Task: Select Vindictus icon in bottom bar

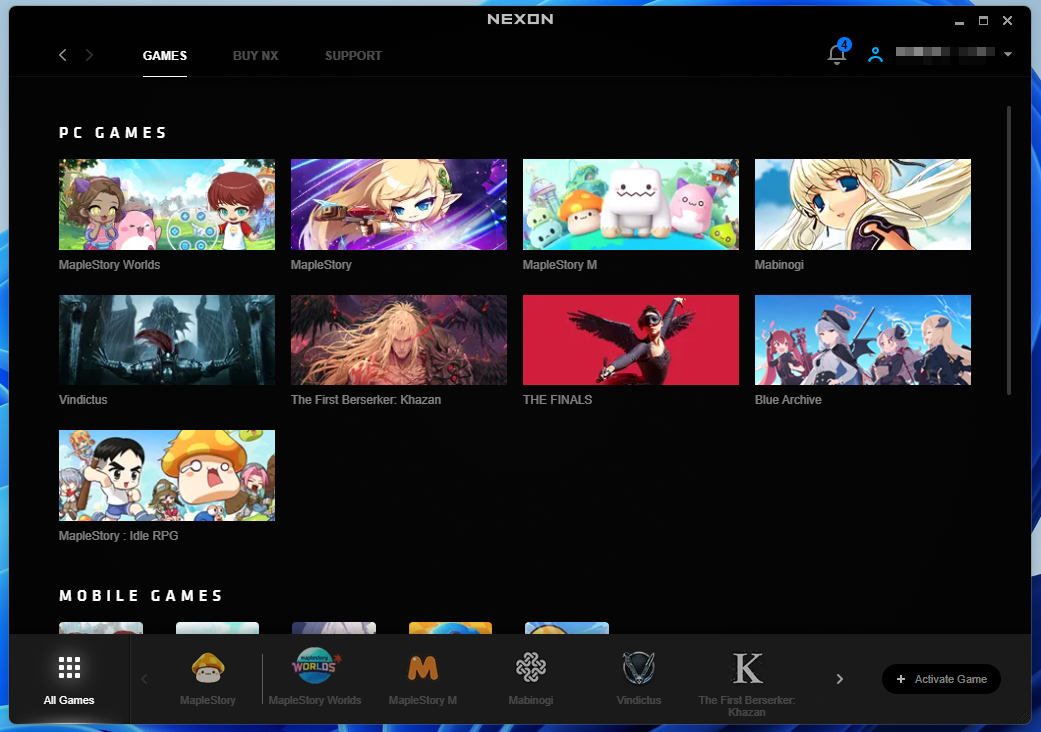Action: (x=639, y=667)
